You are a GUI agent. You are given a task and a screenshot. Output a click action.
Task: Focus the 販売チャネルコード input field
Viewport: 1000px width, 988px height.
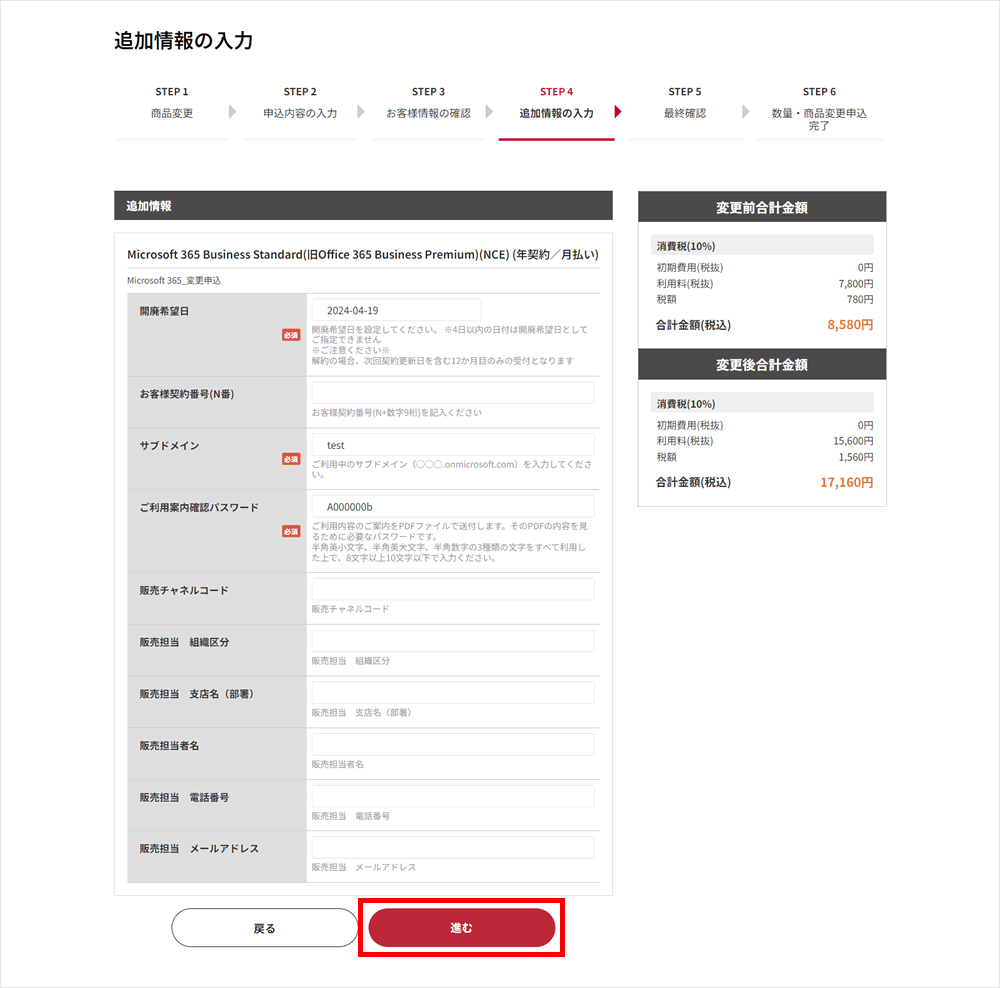(453, 589)
